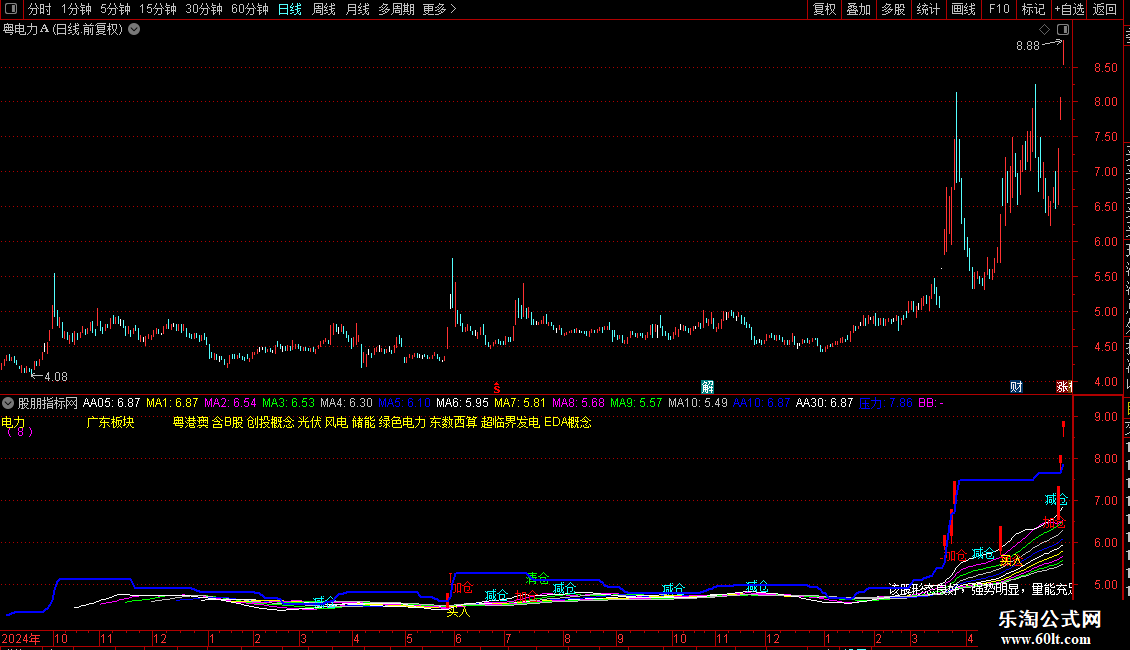1130x650 pixels.
Task: Click the diamond icon in chart corner
Action: [x=1044, y=30]
